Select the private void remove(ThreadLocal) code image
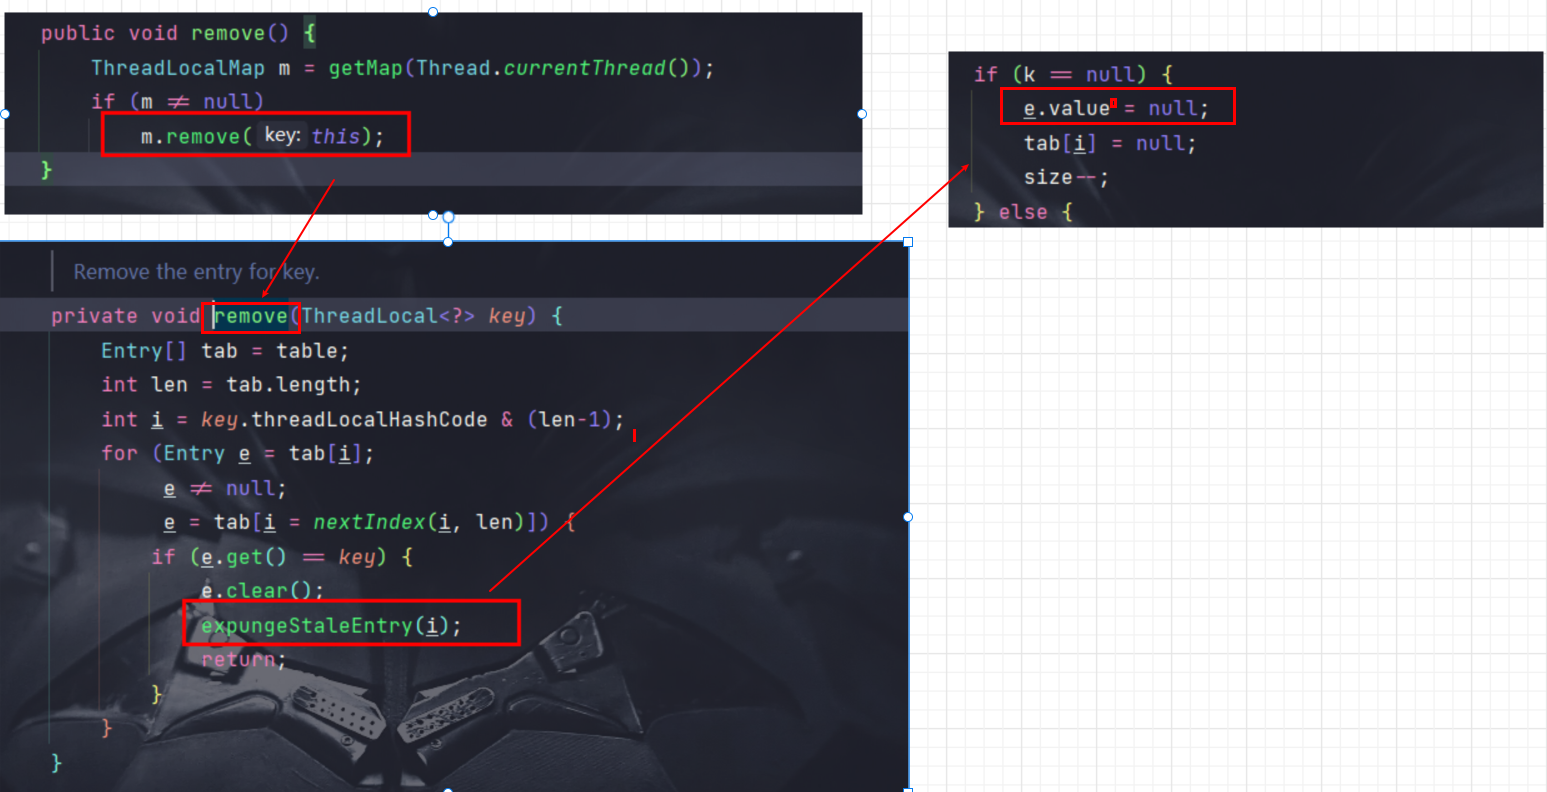1547x792 pixels. (x=454, y=516)
